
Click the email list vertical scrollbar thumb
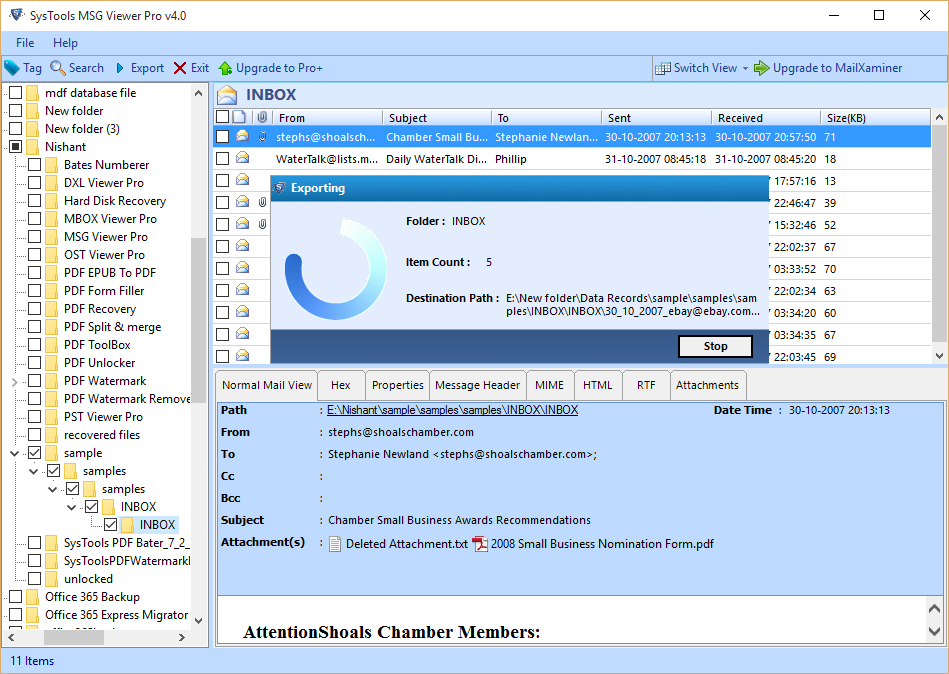[x=939, y=234]
